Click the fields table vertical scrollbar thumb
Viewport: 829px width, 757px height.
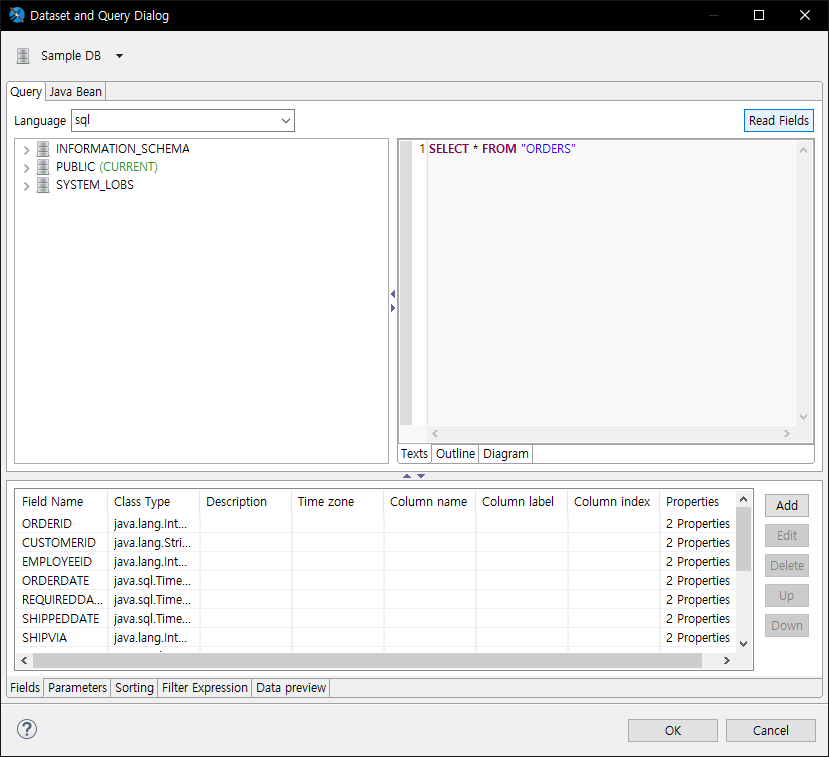click(x=743, y=539)
